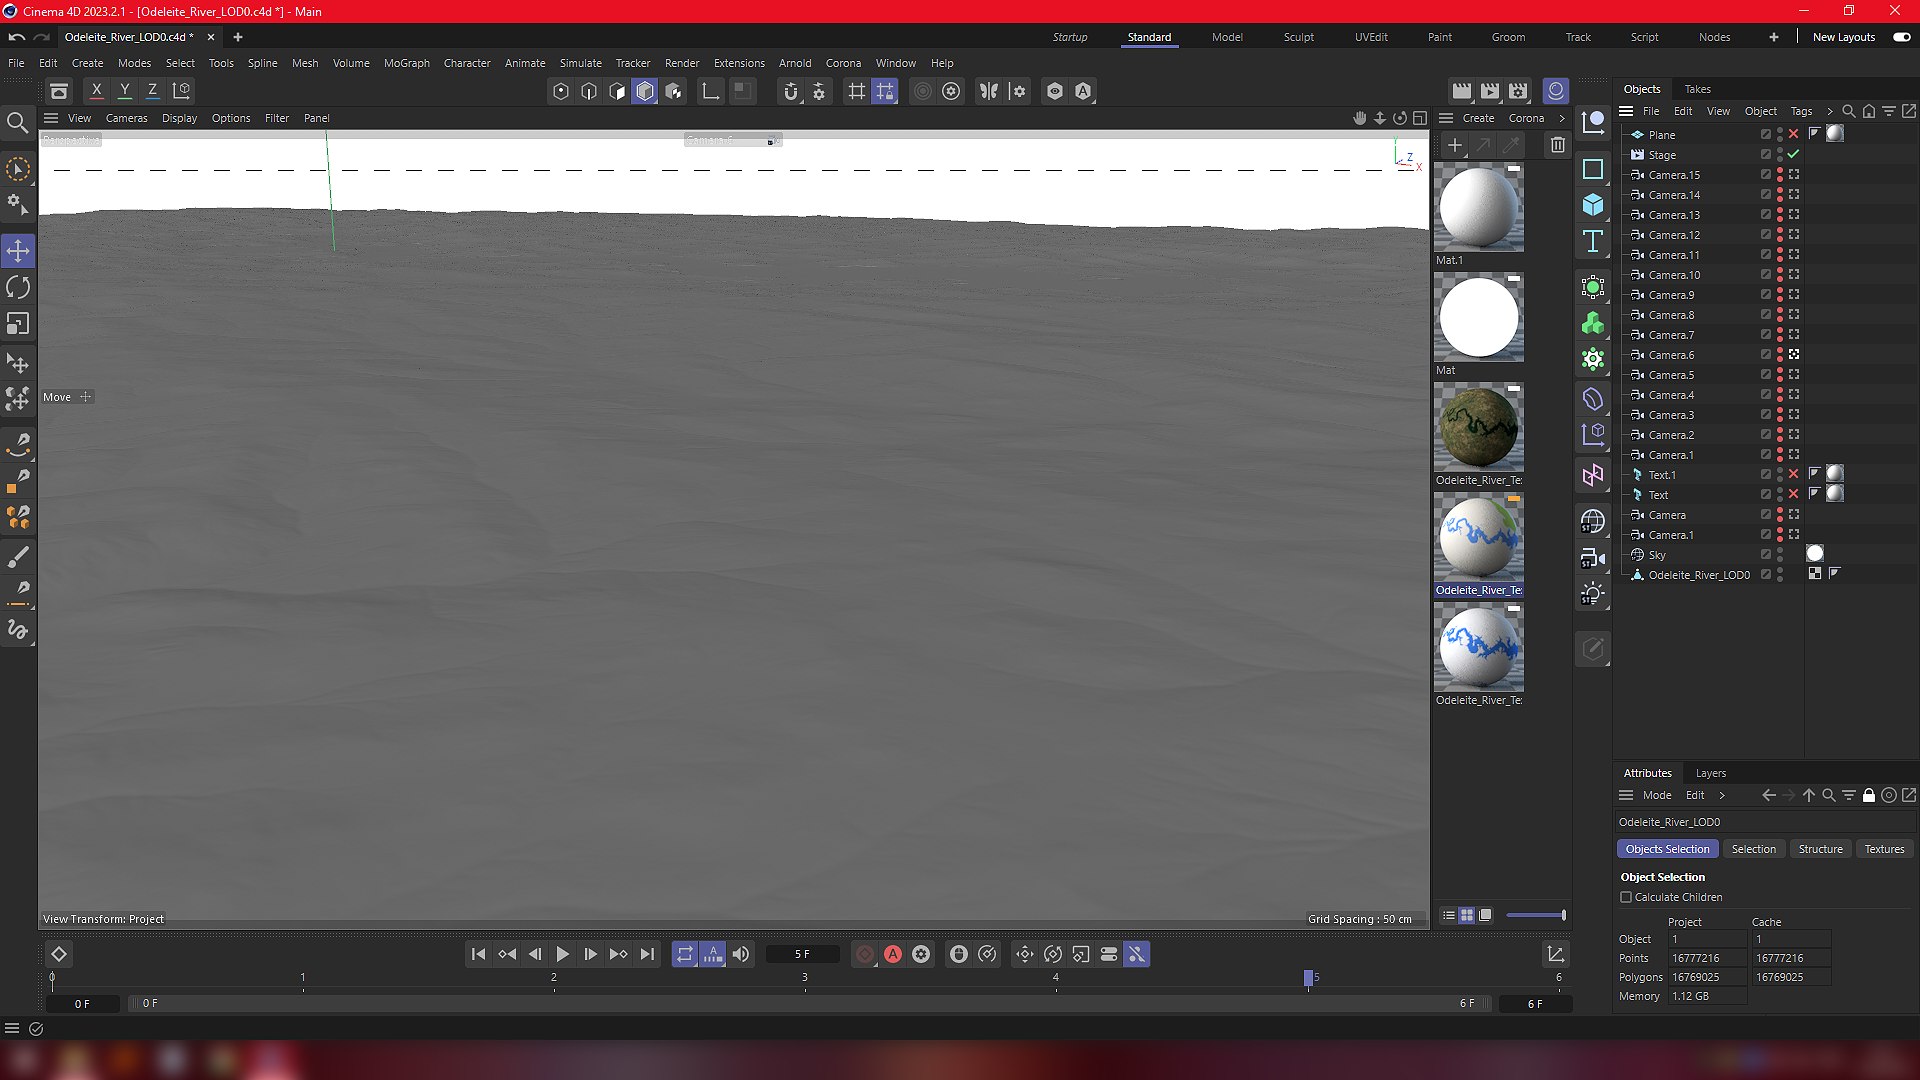Screen dimensions: 1920x1080
Task: Click the Selection button in Attributes
Action: pyautogui.click(x=1754, y=849)
